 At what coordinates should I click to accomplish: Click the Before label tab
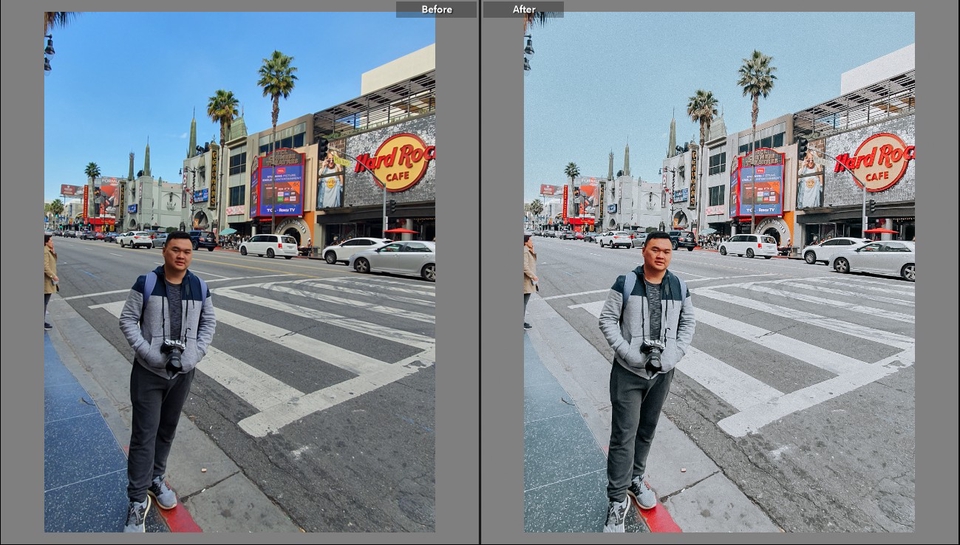436,9
